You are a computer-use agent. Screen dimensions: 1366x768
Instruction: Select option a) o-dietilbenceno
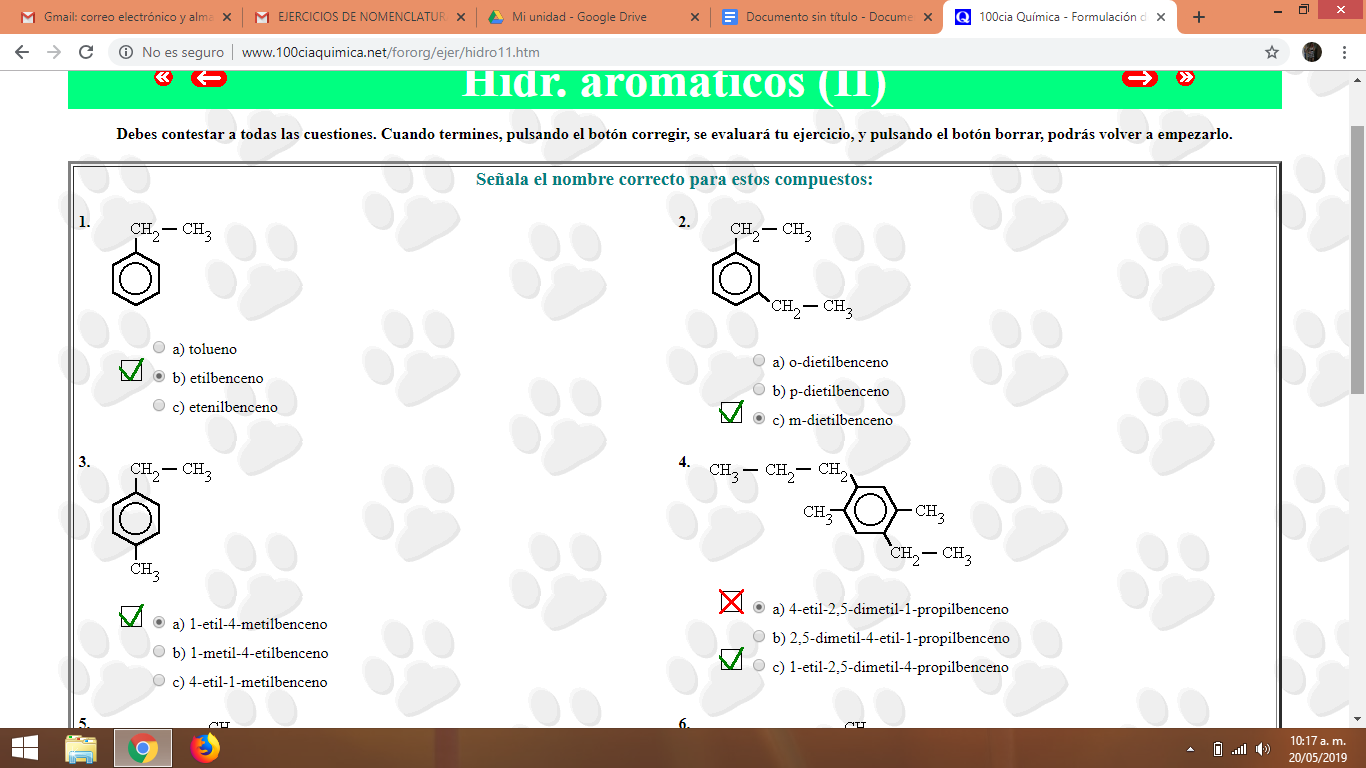click(x=759, y=361)
